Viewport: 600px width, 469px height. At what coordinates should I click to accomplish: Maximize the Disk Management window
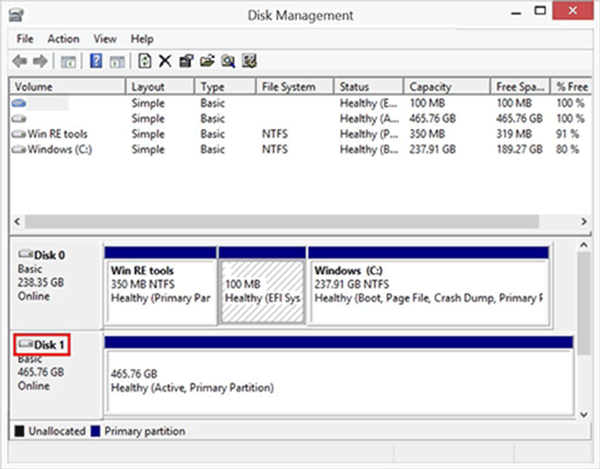pyautogui.click(x=540, y=11)
